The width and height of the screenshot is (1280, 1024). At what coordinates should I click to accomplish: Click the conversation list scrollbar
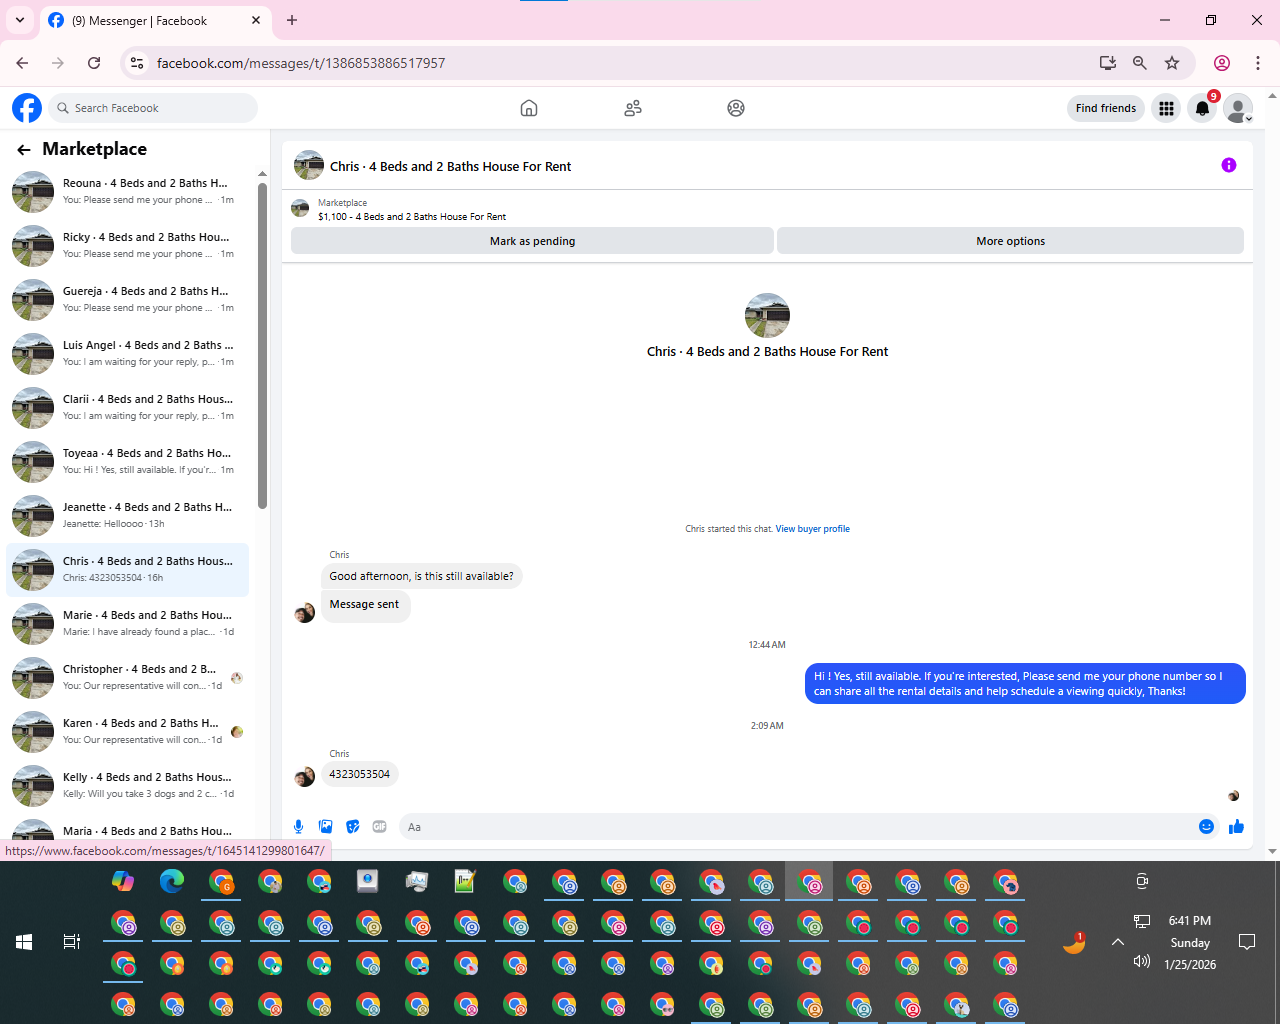point(262,345)
